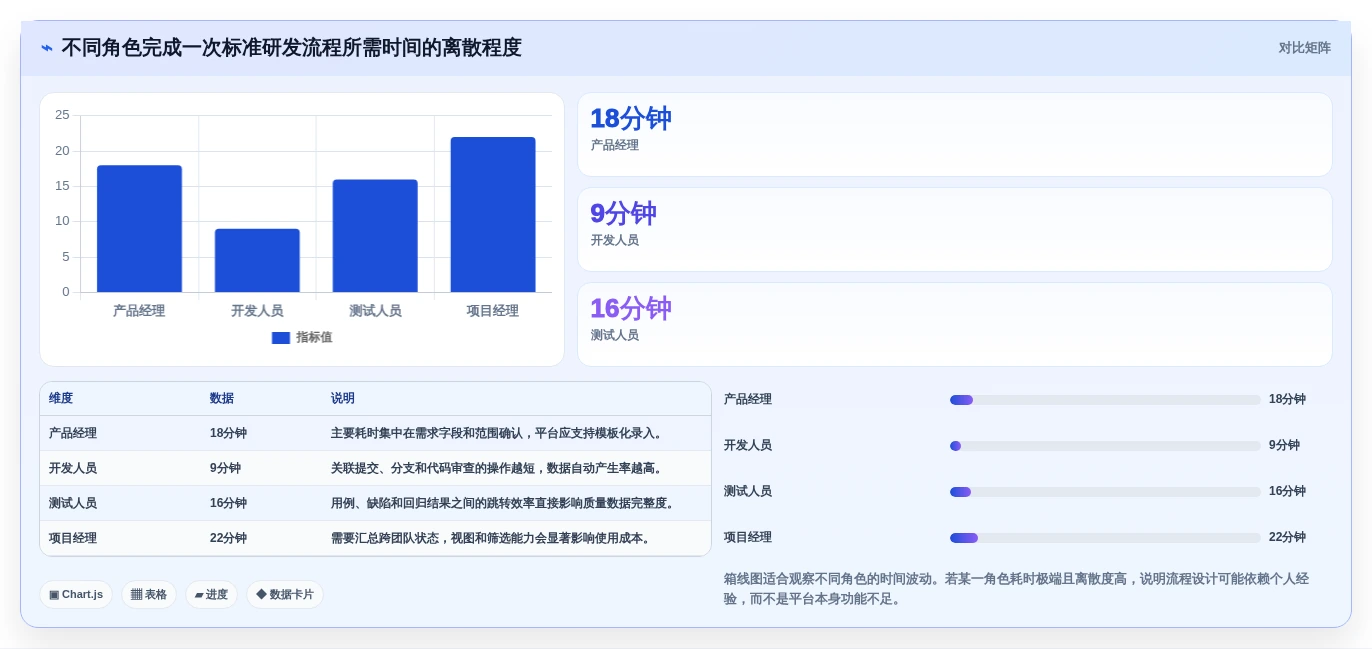Image resolution: width=1372 pixels, height=649 pixels.
Task: Select the 16分钟 测试人员 data card
Action: 954,324
